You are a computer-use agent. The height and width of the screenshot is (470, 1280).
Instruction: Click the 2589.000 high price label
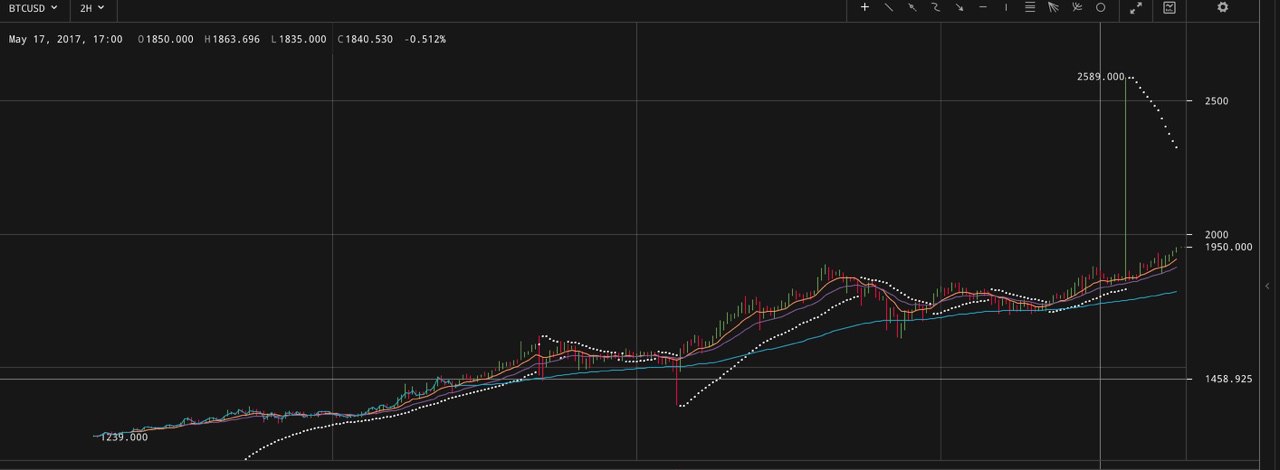tap(1100, 77)
